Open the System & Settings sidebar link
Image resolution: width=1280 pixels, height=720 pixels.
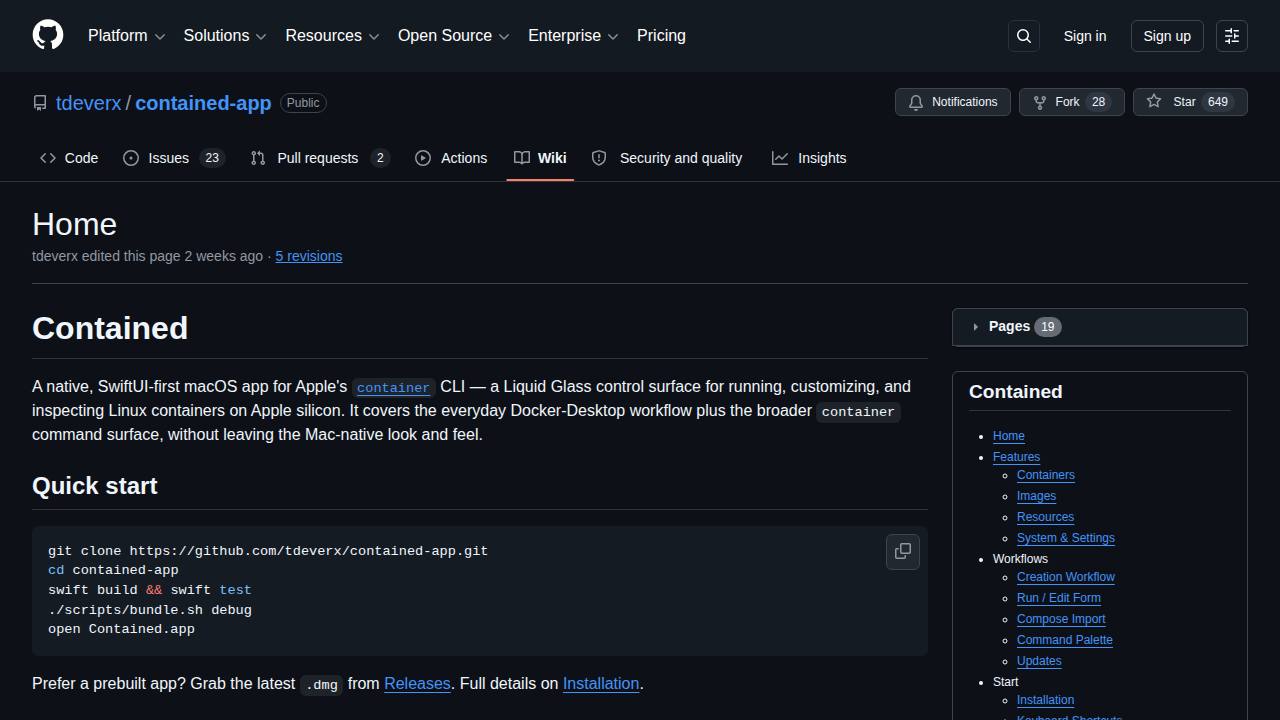pos(1066,538)
